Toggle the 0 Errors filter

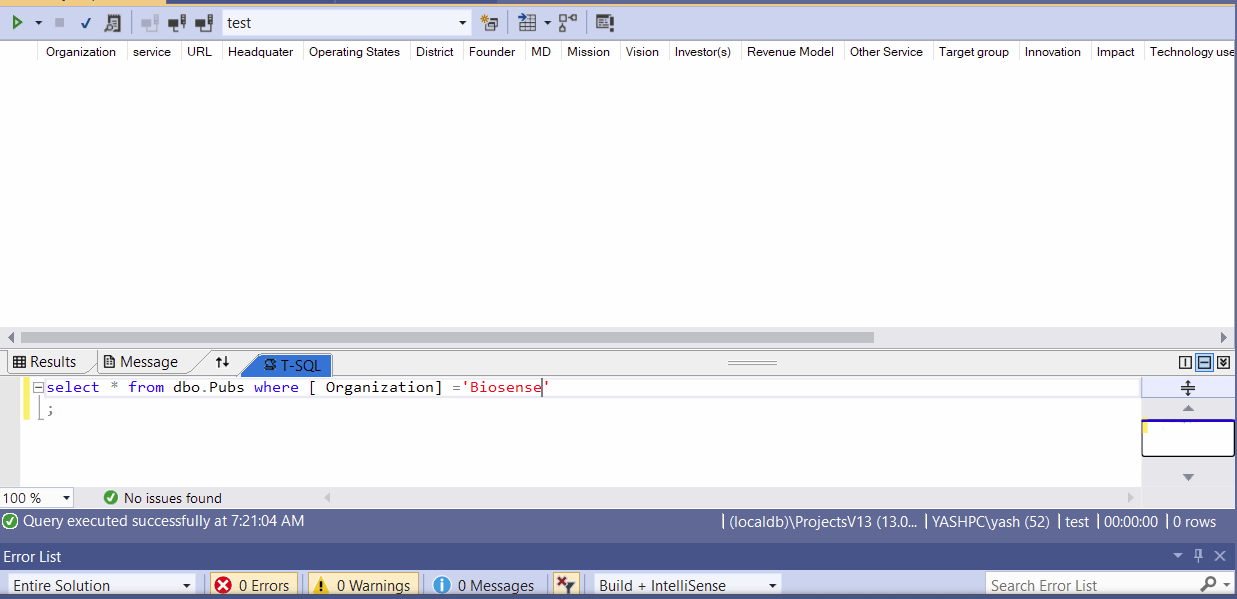(253, 585)
